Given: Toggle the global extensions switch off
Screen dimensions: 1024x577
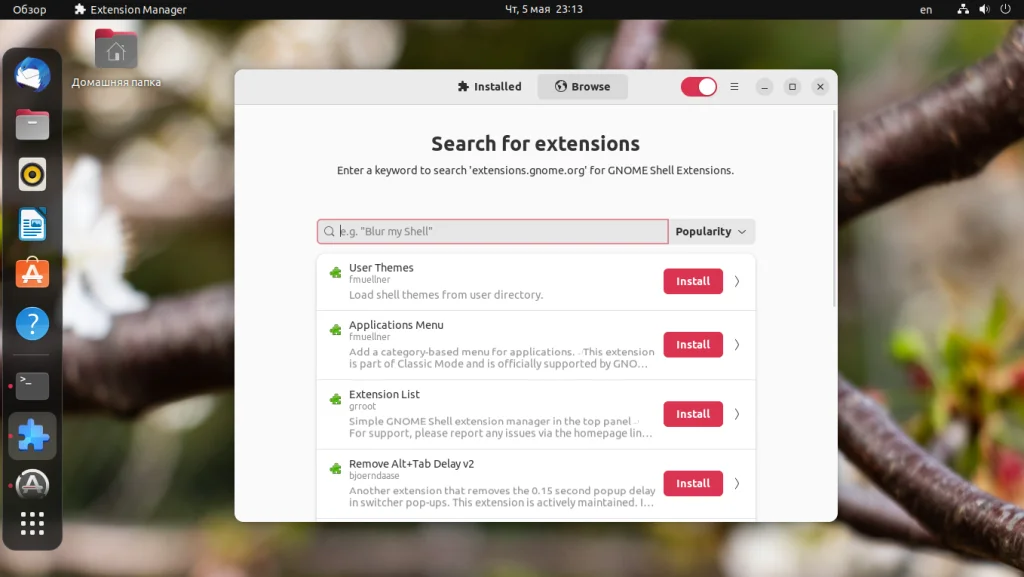Looking at the screenshot, I should (x=699, y=86).
